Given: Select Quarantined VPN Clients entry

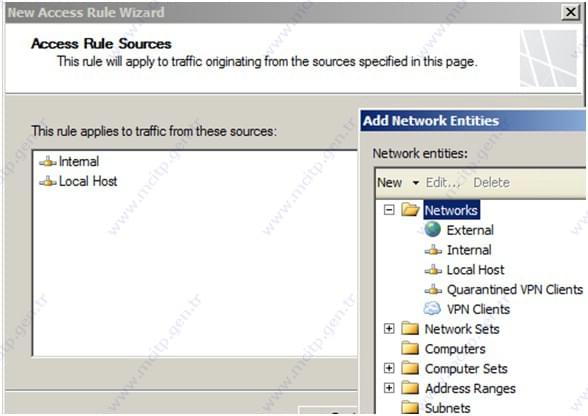Looking at the screenshot, I should tap(514, 290).
